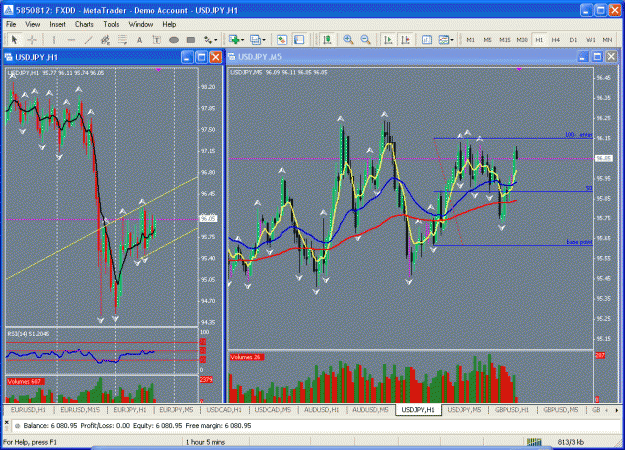Pick the ellipse shape tool
This screenshot has width=625, height=450.
[x=174, y=40]
